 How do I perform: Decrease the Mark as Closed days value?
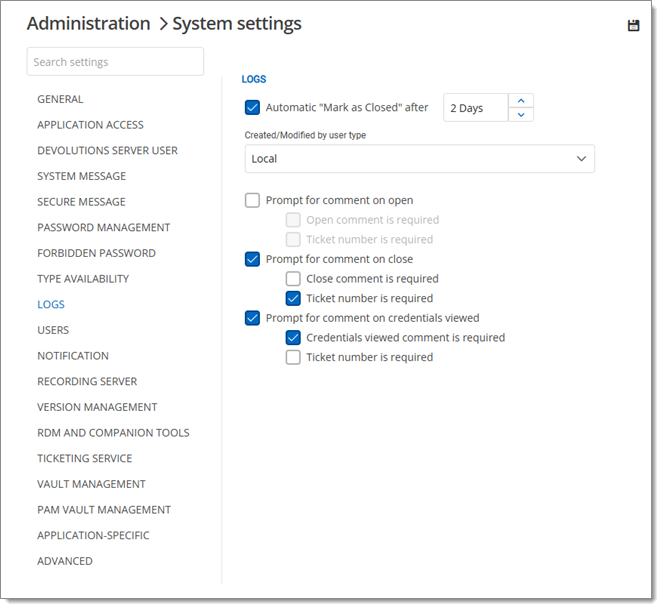pos(521,115)
